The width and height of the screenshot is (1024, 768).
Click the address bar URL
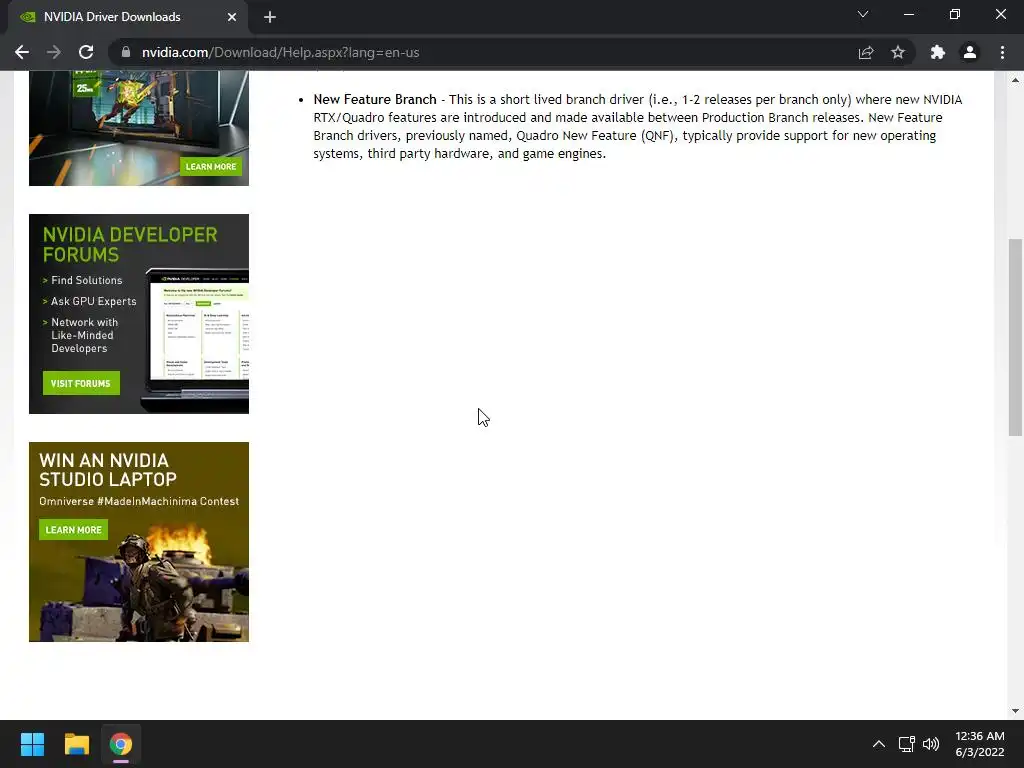pos(281,52)
